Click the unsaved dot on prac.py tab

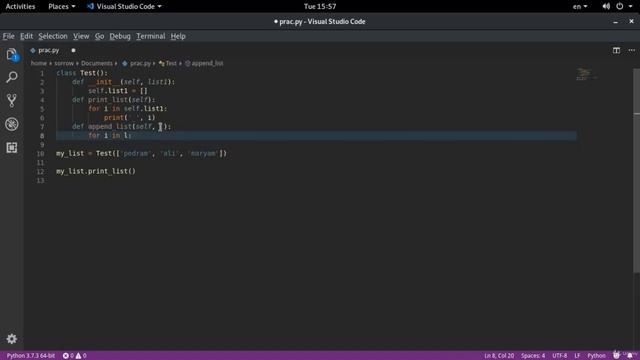(x=73, y=50)
